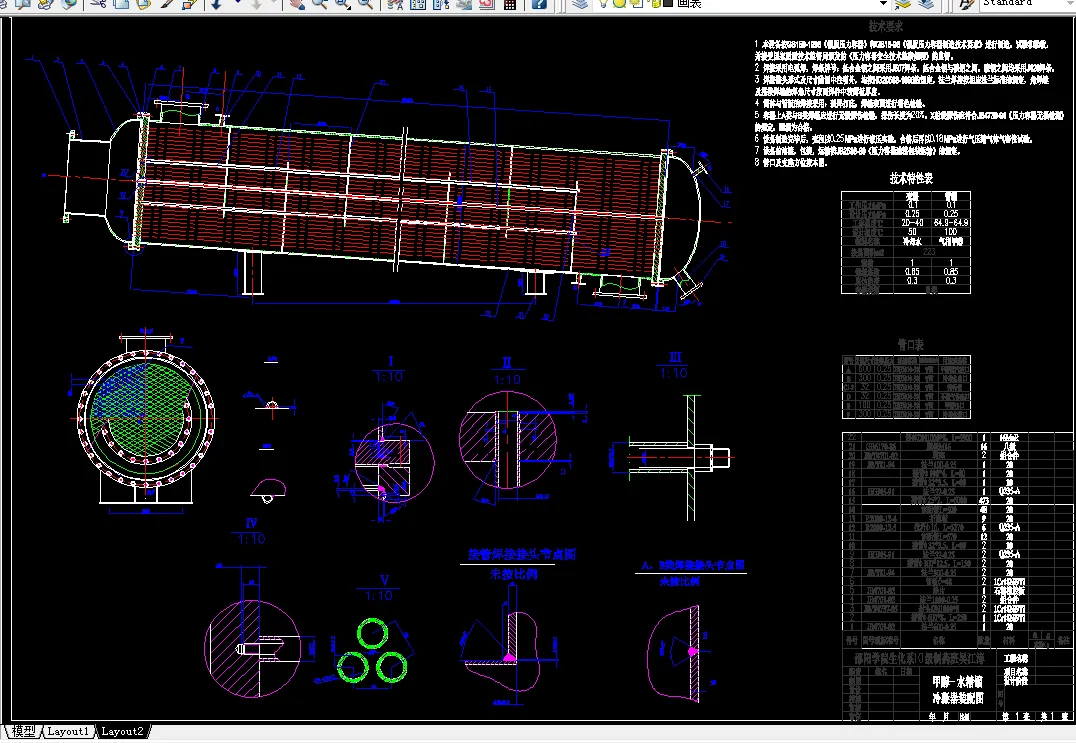Open the Block Editor icon
The height and width of the screenshot is (743, 1076).
tap(189, 3)
